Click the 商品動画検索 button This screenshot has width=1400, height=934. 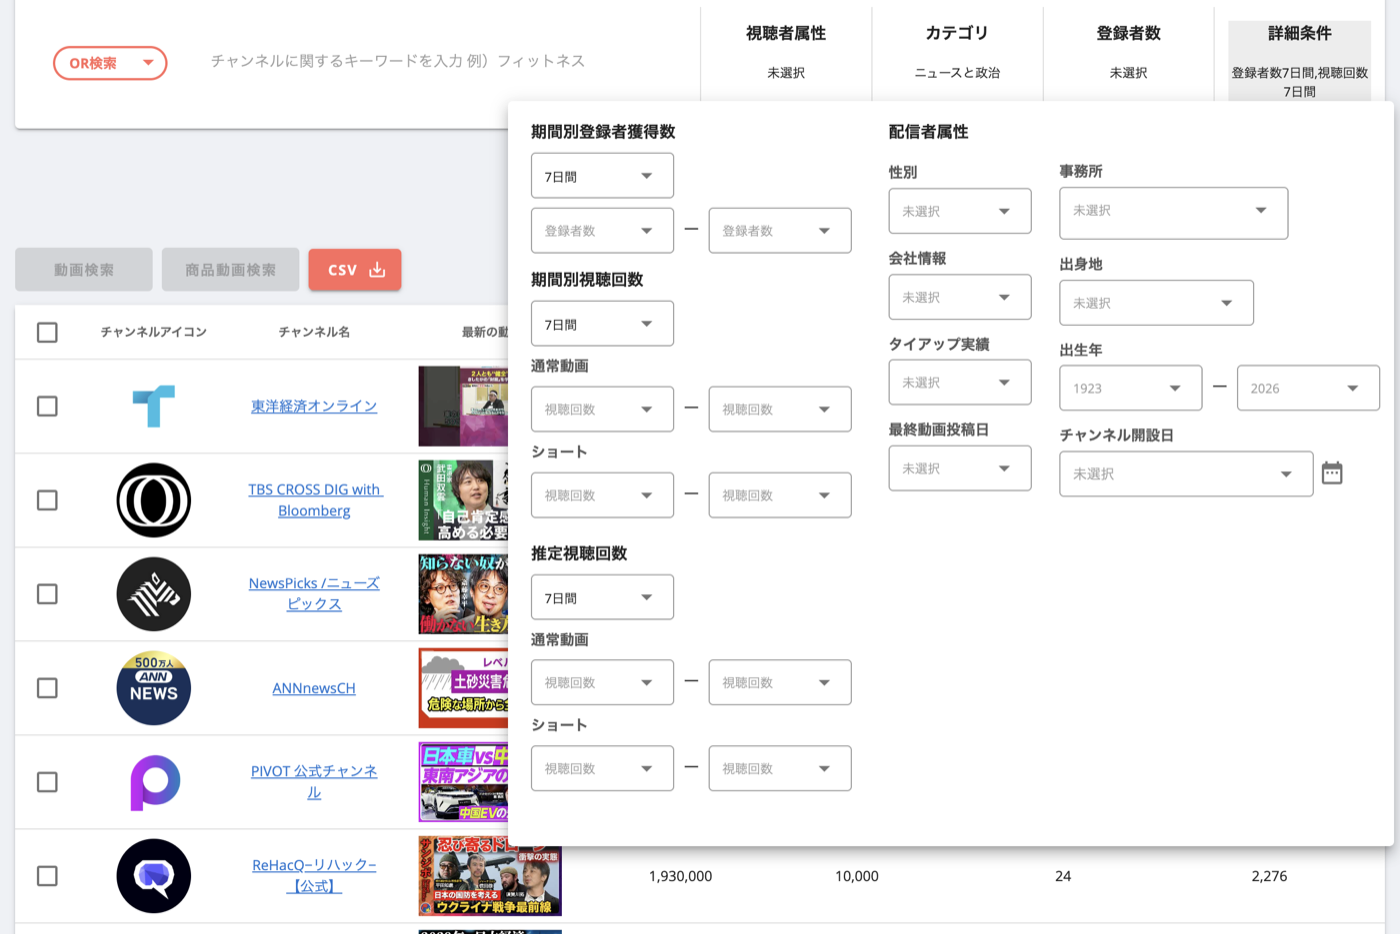click(230, 270)
